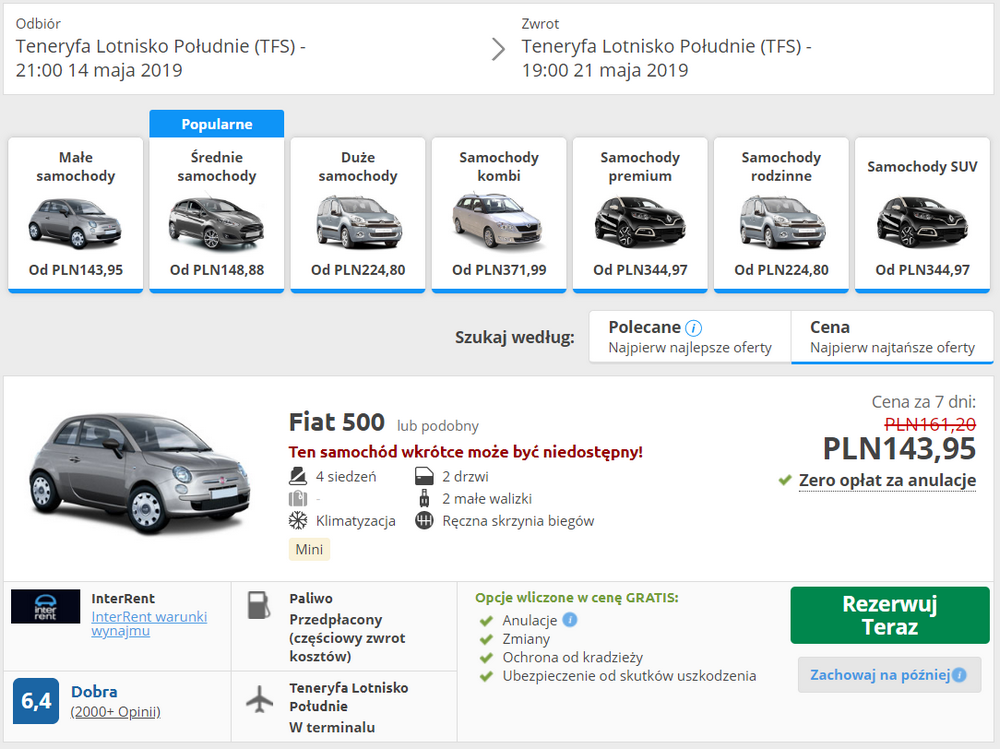Select the Samochody kombi category

coord(499,215)
